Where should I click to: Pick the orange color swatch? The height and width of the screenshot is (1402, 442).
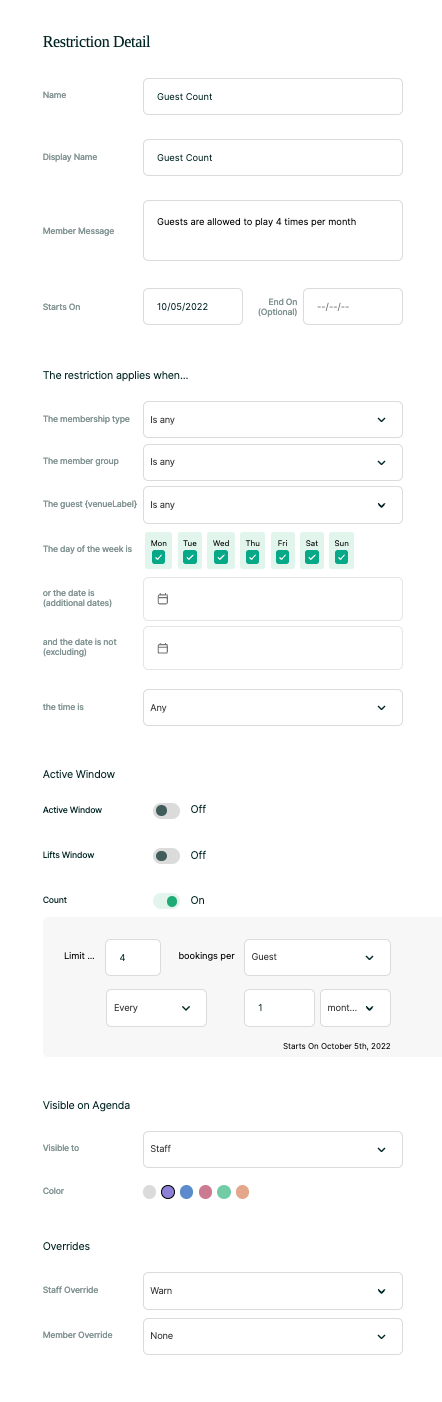(242, 1192)
